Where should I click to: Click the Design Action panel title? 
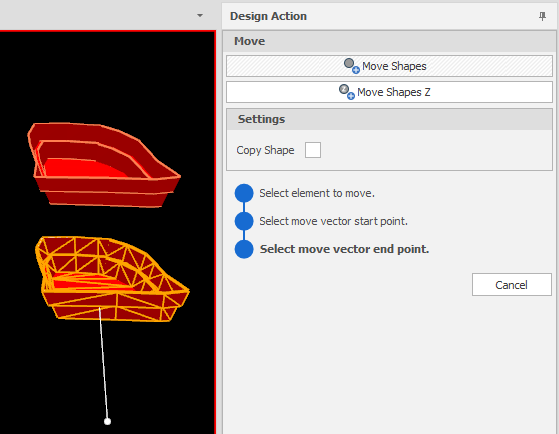(x=268, y=16)
